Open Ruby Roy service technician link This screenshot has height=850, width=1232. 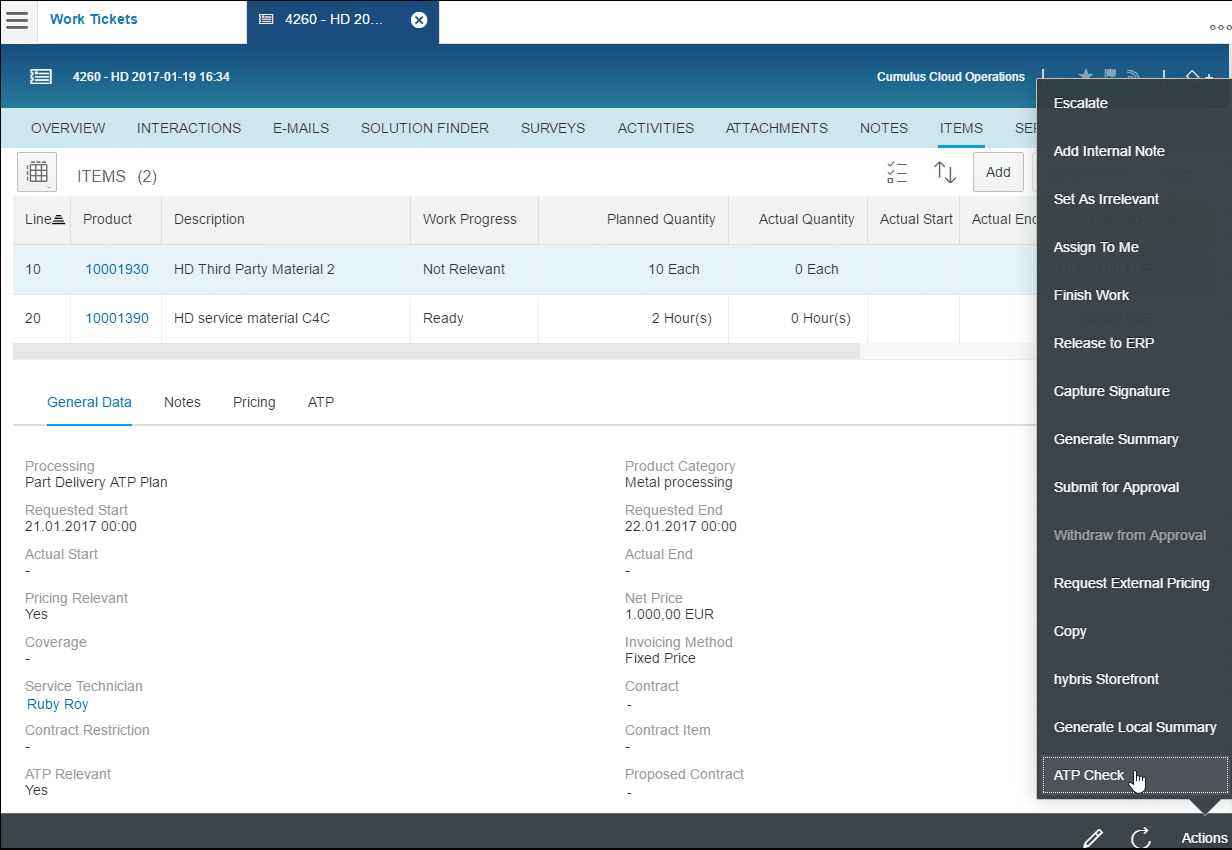point(58,704)
